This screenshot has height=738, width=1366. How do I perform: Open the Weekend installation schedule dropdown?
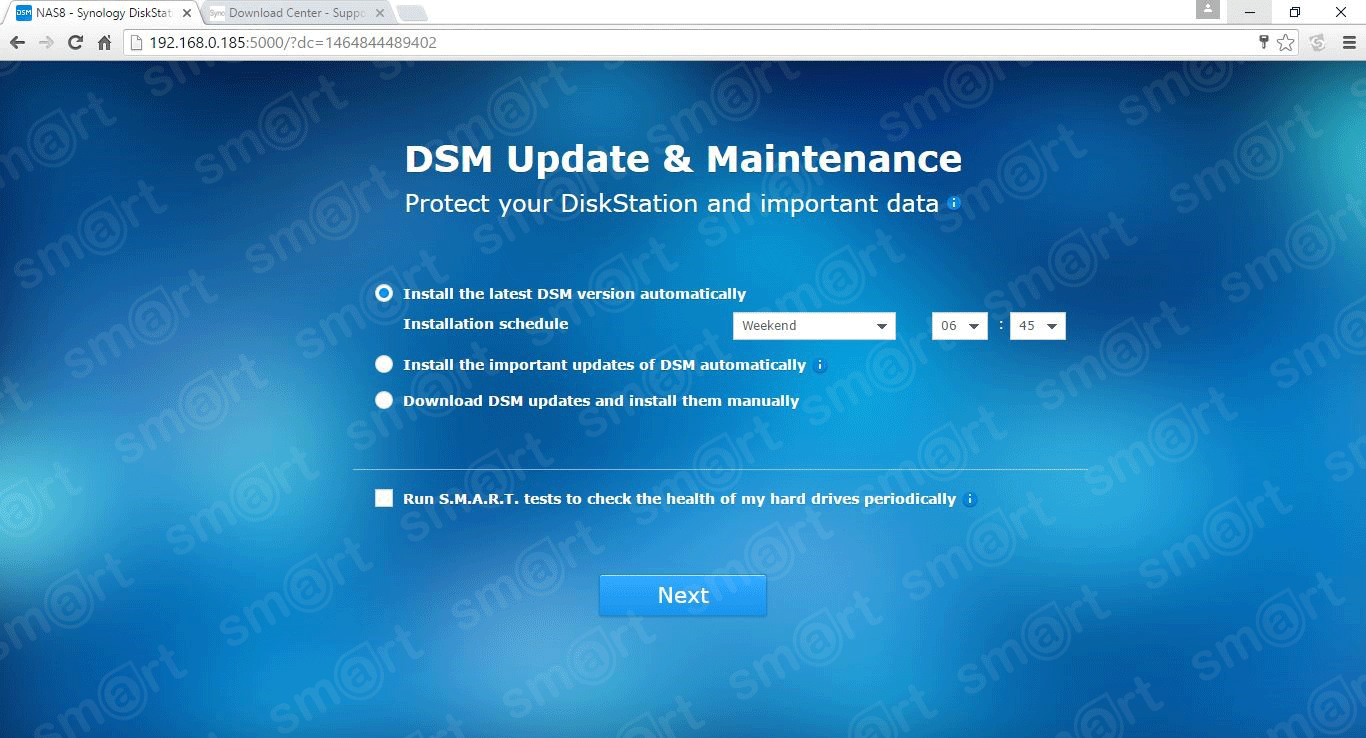coord(814,326)
